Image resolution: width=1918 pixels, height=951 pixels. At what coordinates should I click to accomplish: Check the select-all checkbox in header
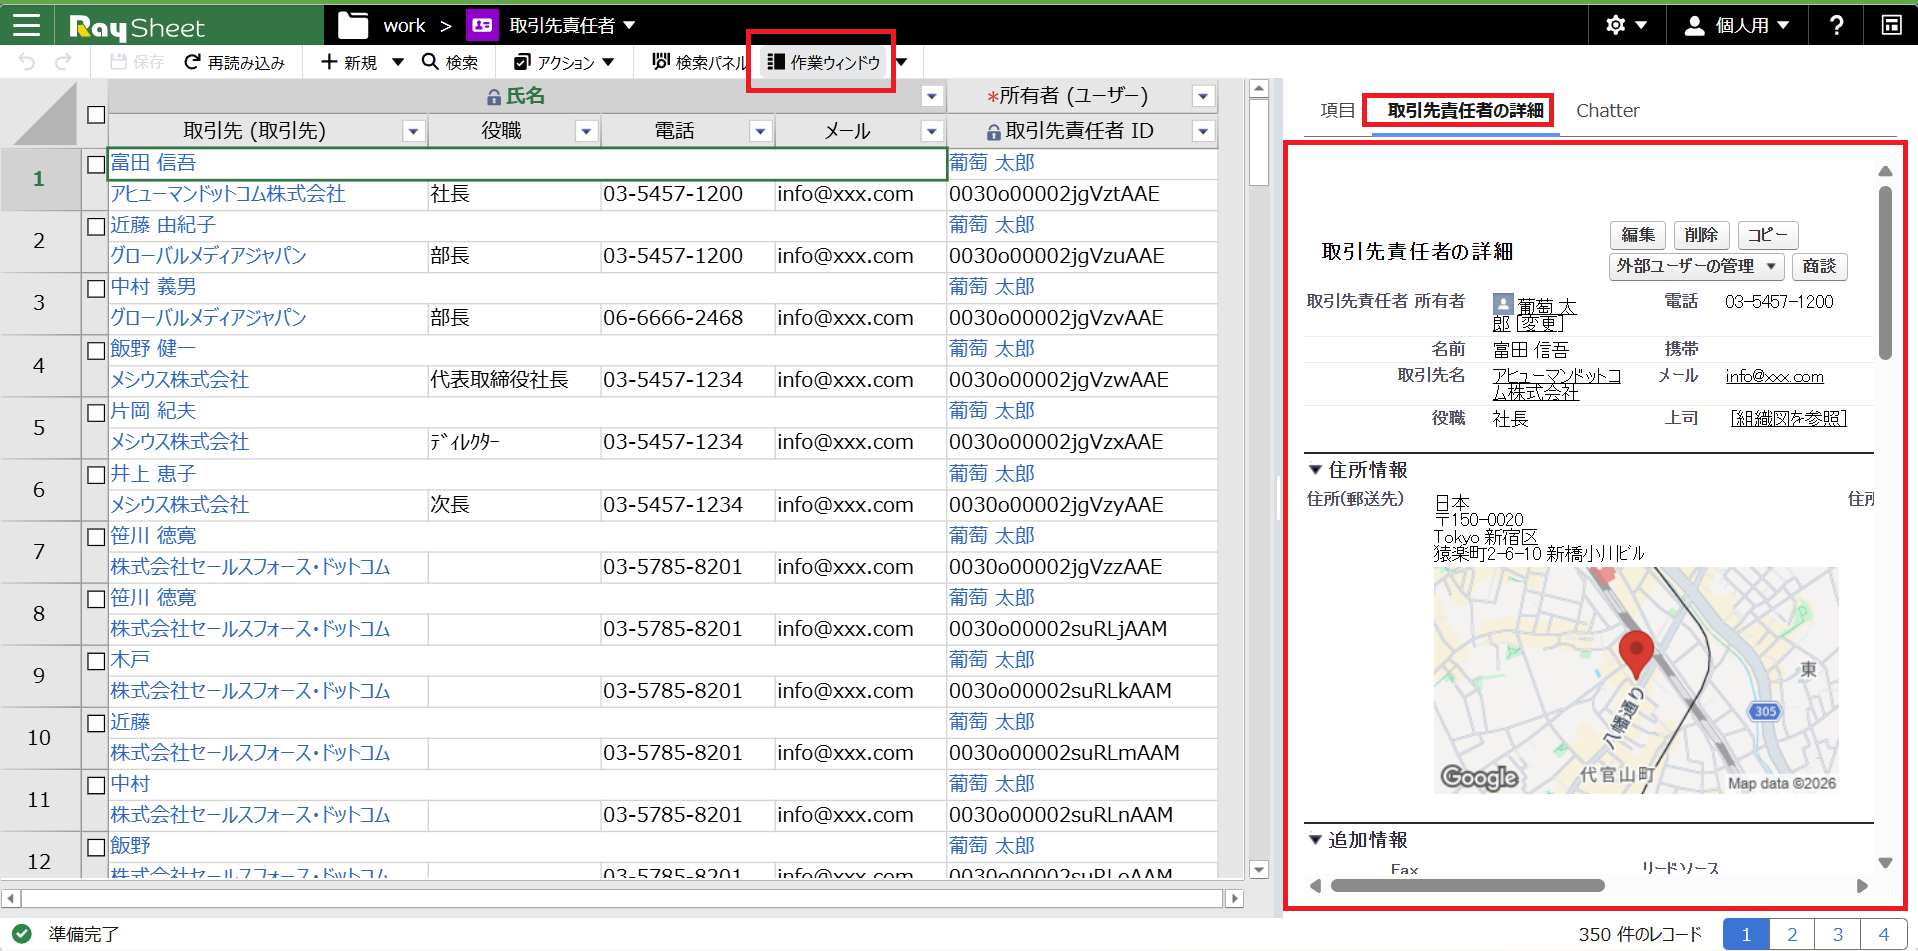pos(96,115)
